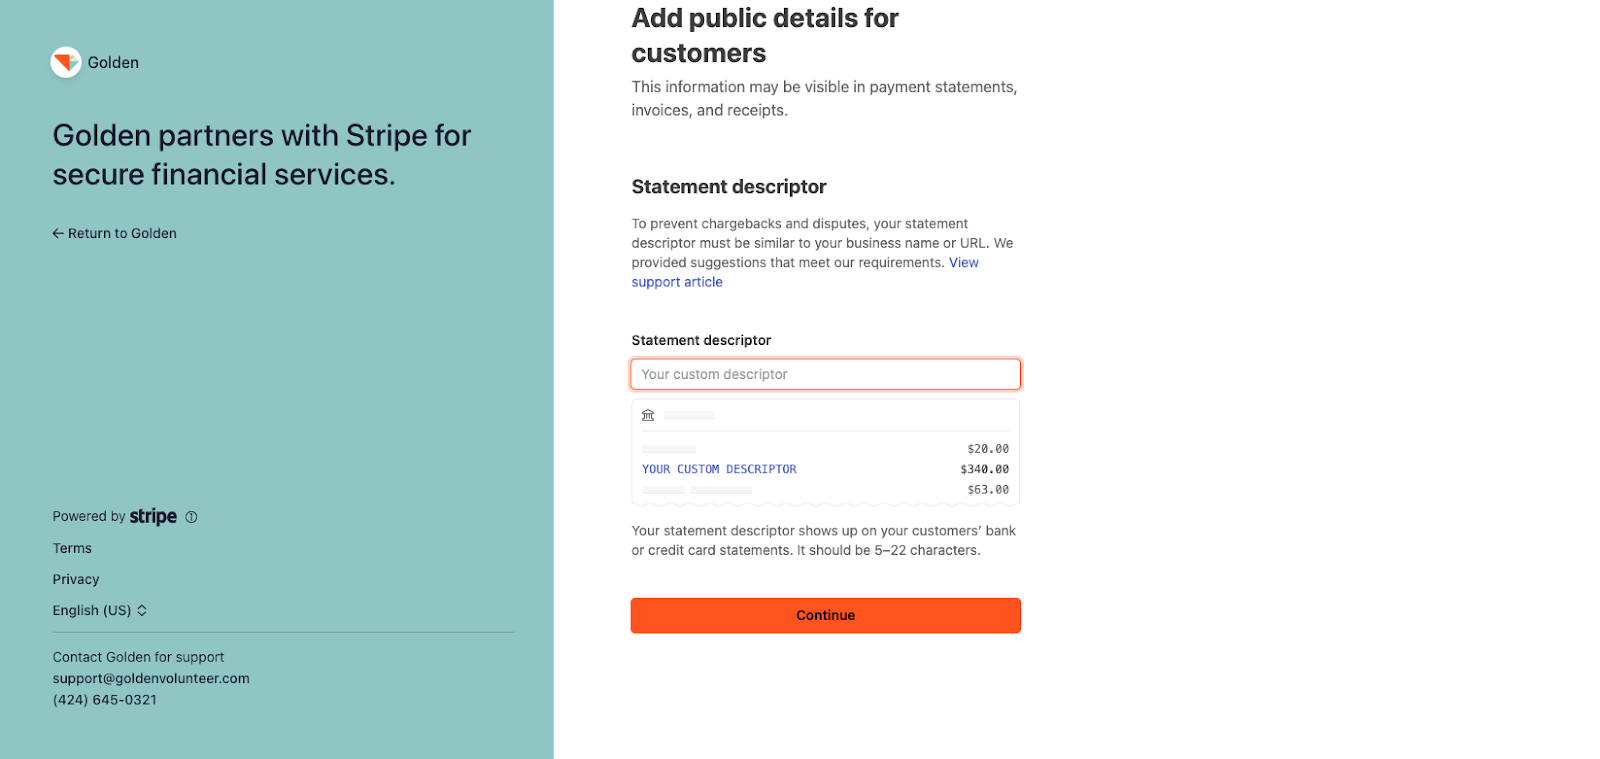This screenshot has width=1600, height=759.
Task: Open the English (US) language selector
Action: click(92, 610)
